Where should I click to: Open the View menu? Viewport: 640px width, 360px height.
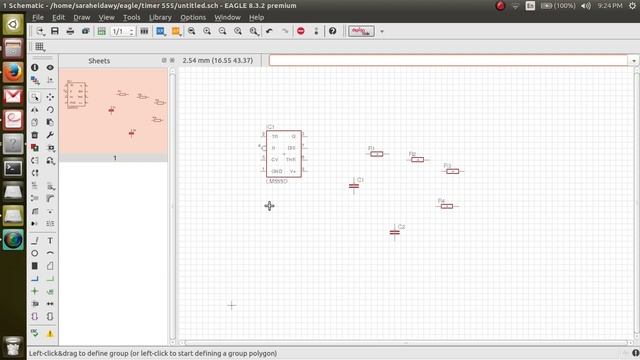click(x=106, y=18)
